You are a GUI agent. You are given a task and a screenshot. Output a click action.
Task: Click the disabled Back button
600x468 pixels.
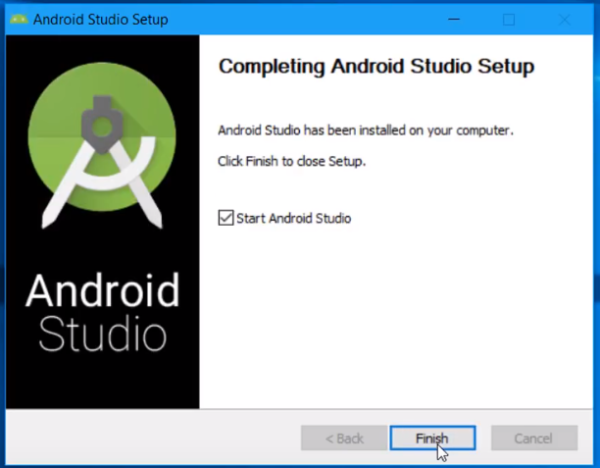pos(344,438)
